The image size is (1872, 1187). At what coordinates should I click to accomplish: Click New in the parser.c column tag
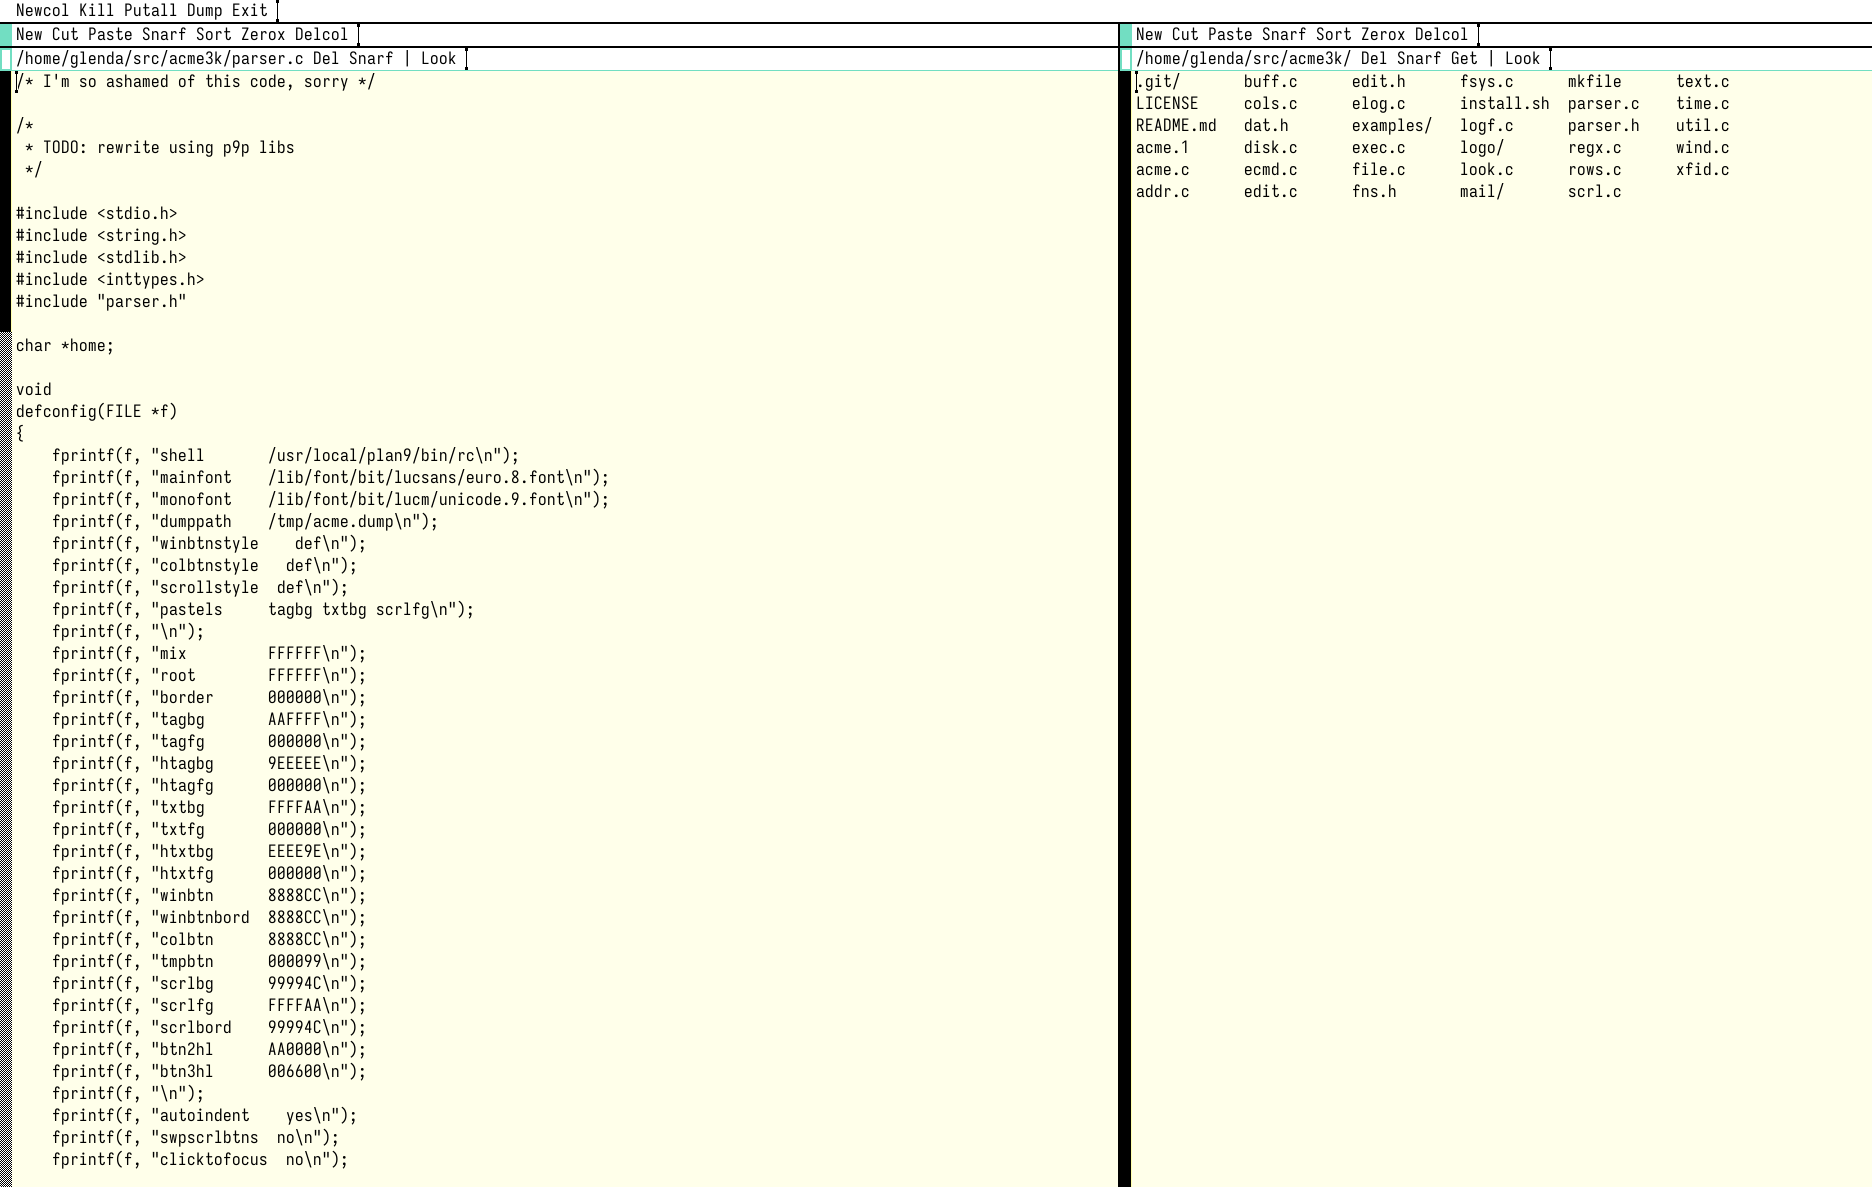[29, 35]
